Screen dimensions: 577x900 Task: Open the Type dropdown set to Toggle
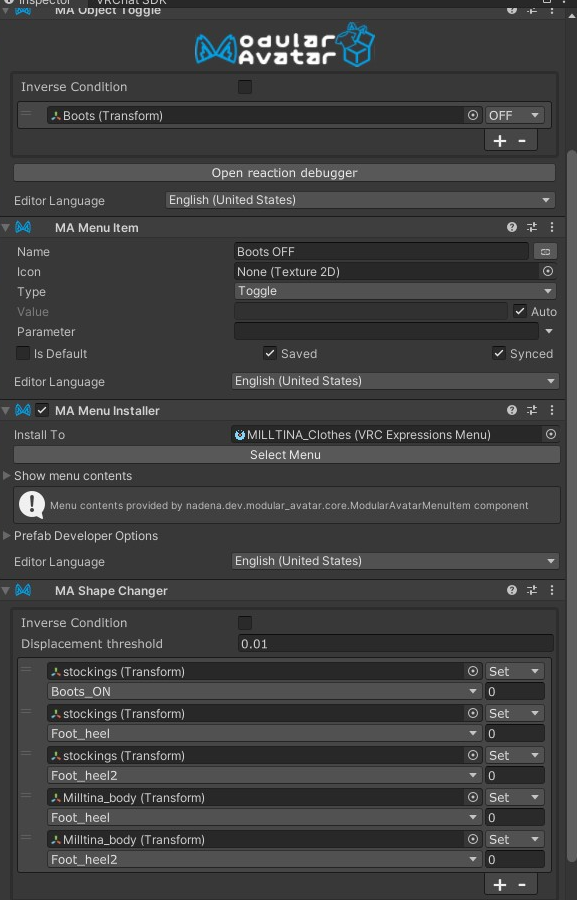(395, 291)
